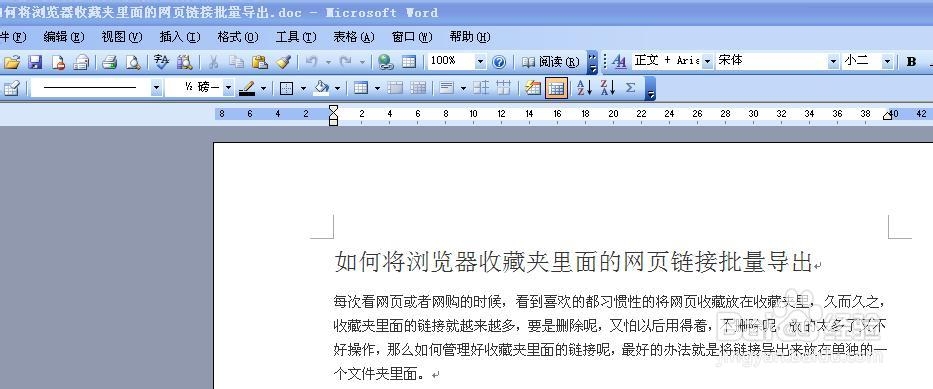Open the 工具(T) menu
Image resolution: width=933 pixels, height=389 pixels.
click(x=296, y=37)
